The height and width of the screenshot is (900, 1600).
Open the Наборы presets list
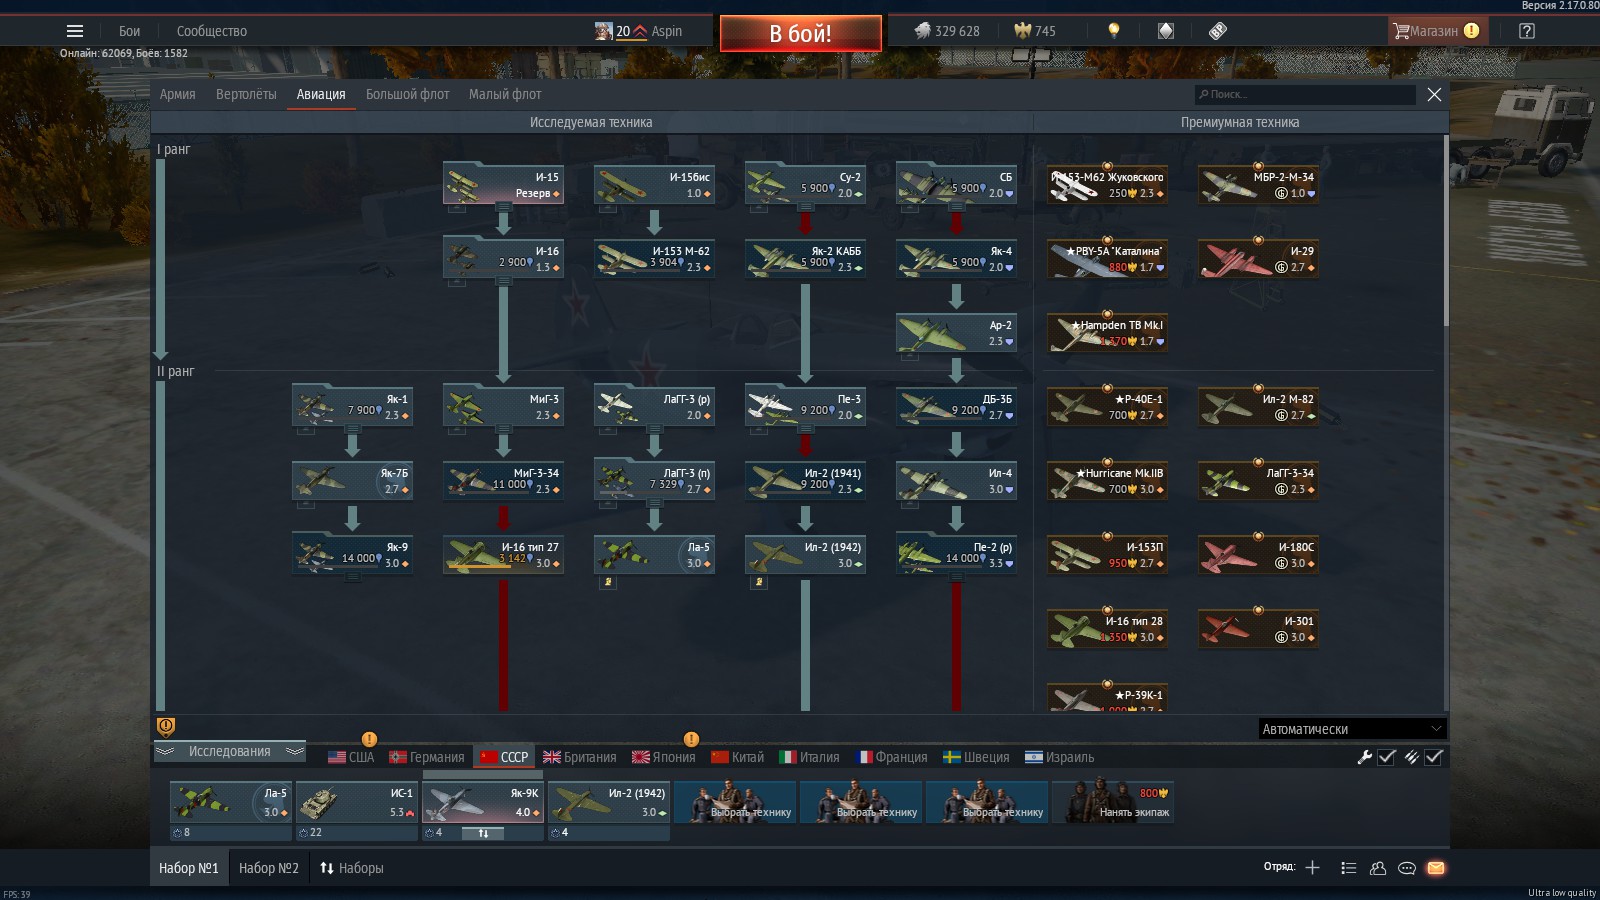click(x=352, y=868)
